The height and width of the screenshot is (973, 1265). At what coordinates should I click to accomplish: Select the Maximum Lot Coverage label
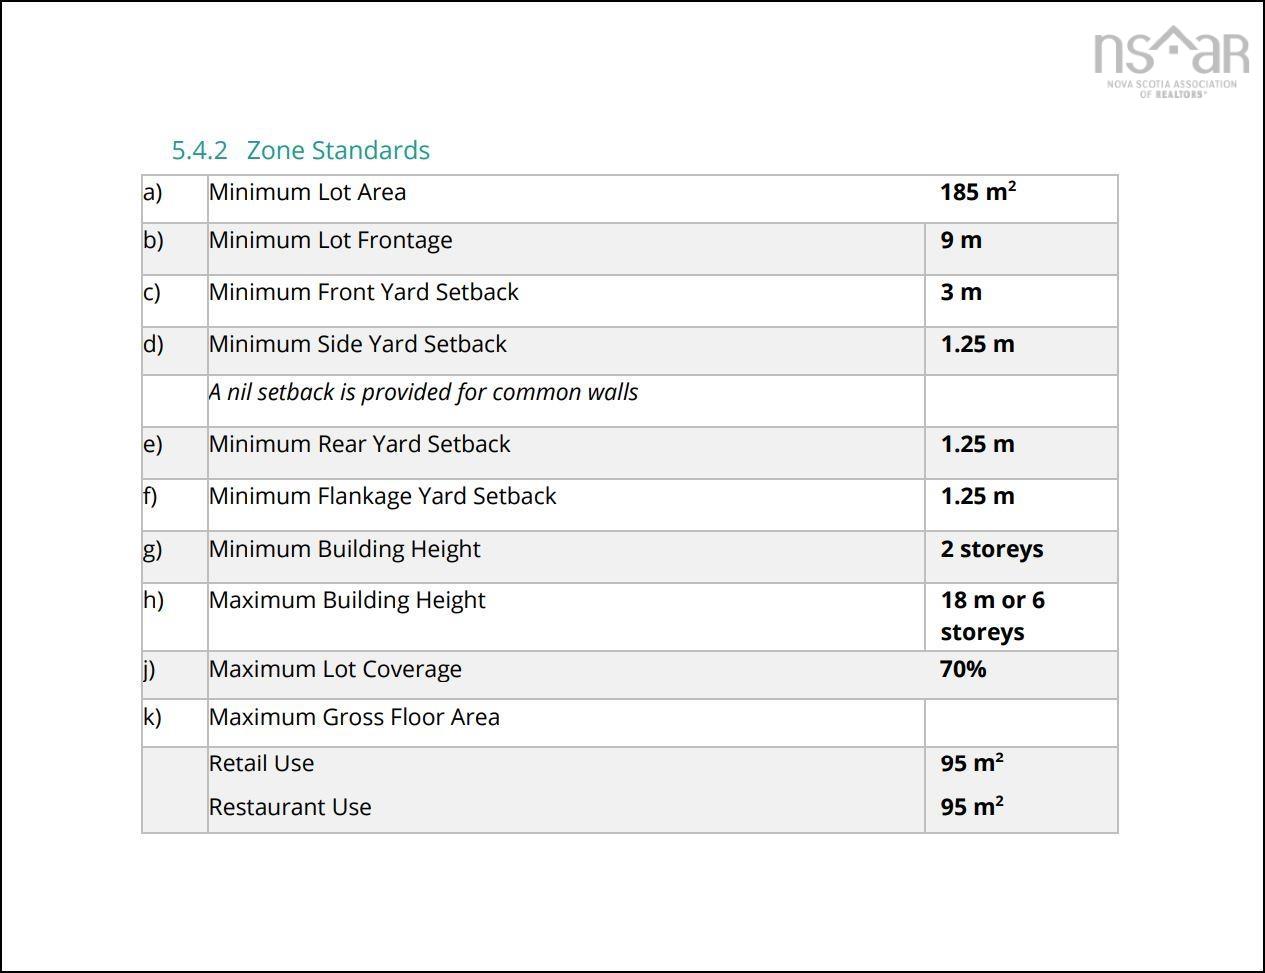[335, 669]
